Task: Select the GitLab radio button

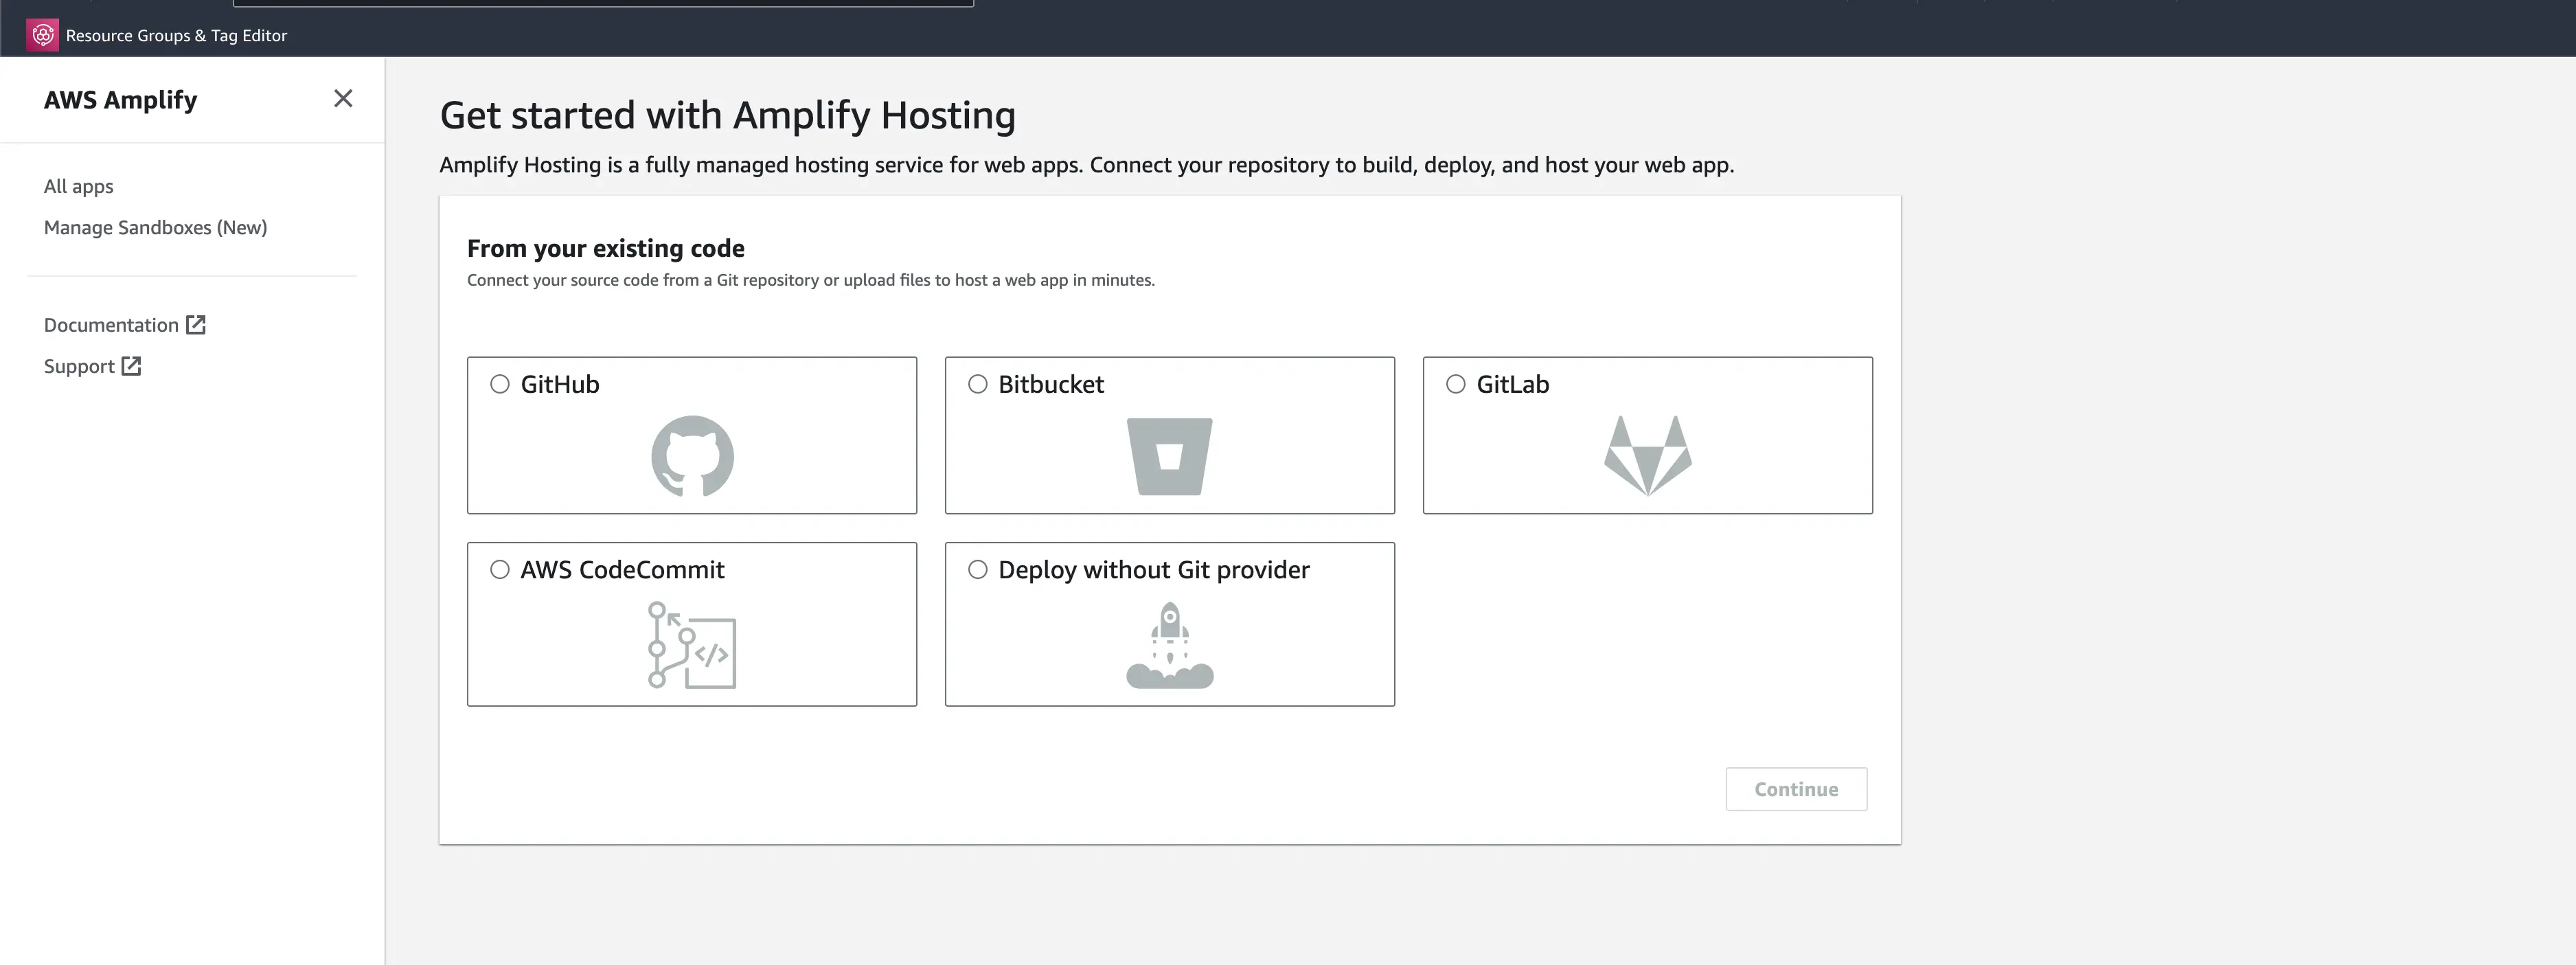Action: [x=1456, y=384]
